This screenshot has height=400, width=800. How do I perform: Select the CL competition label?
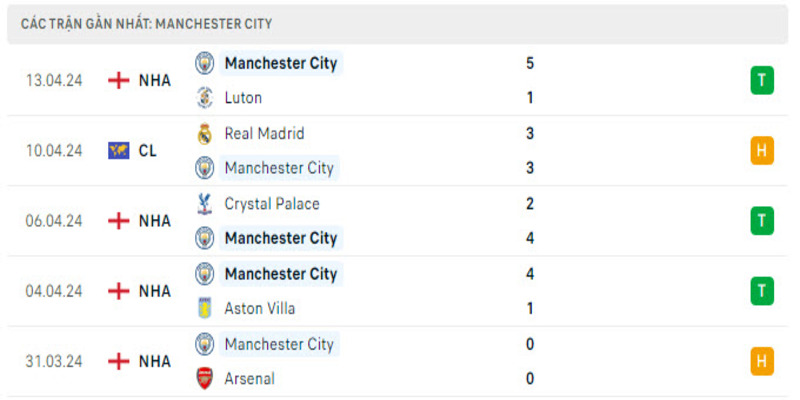point(148,151)
